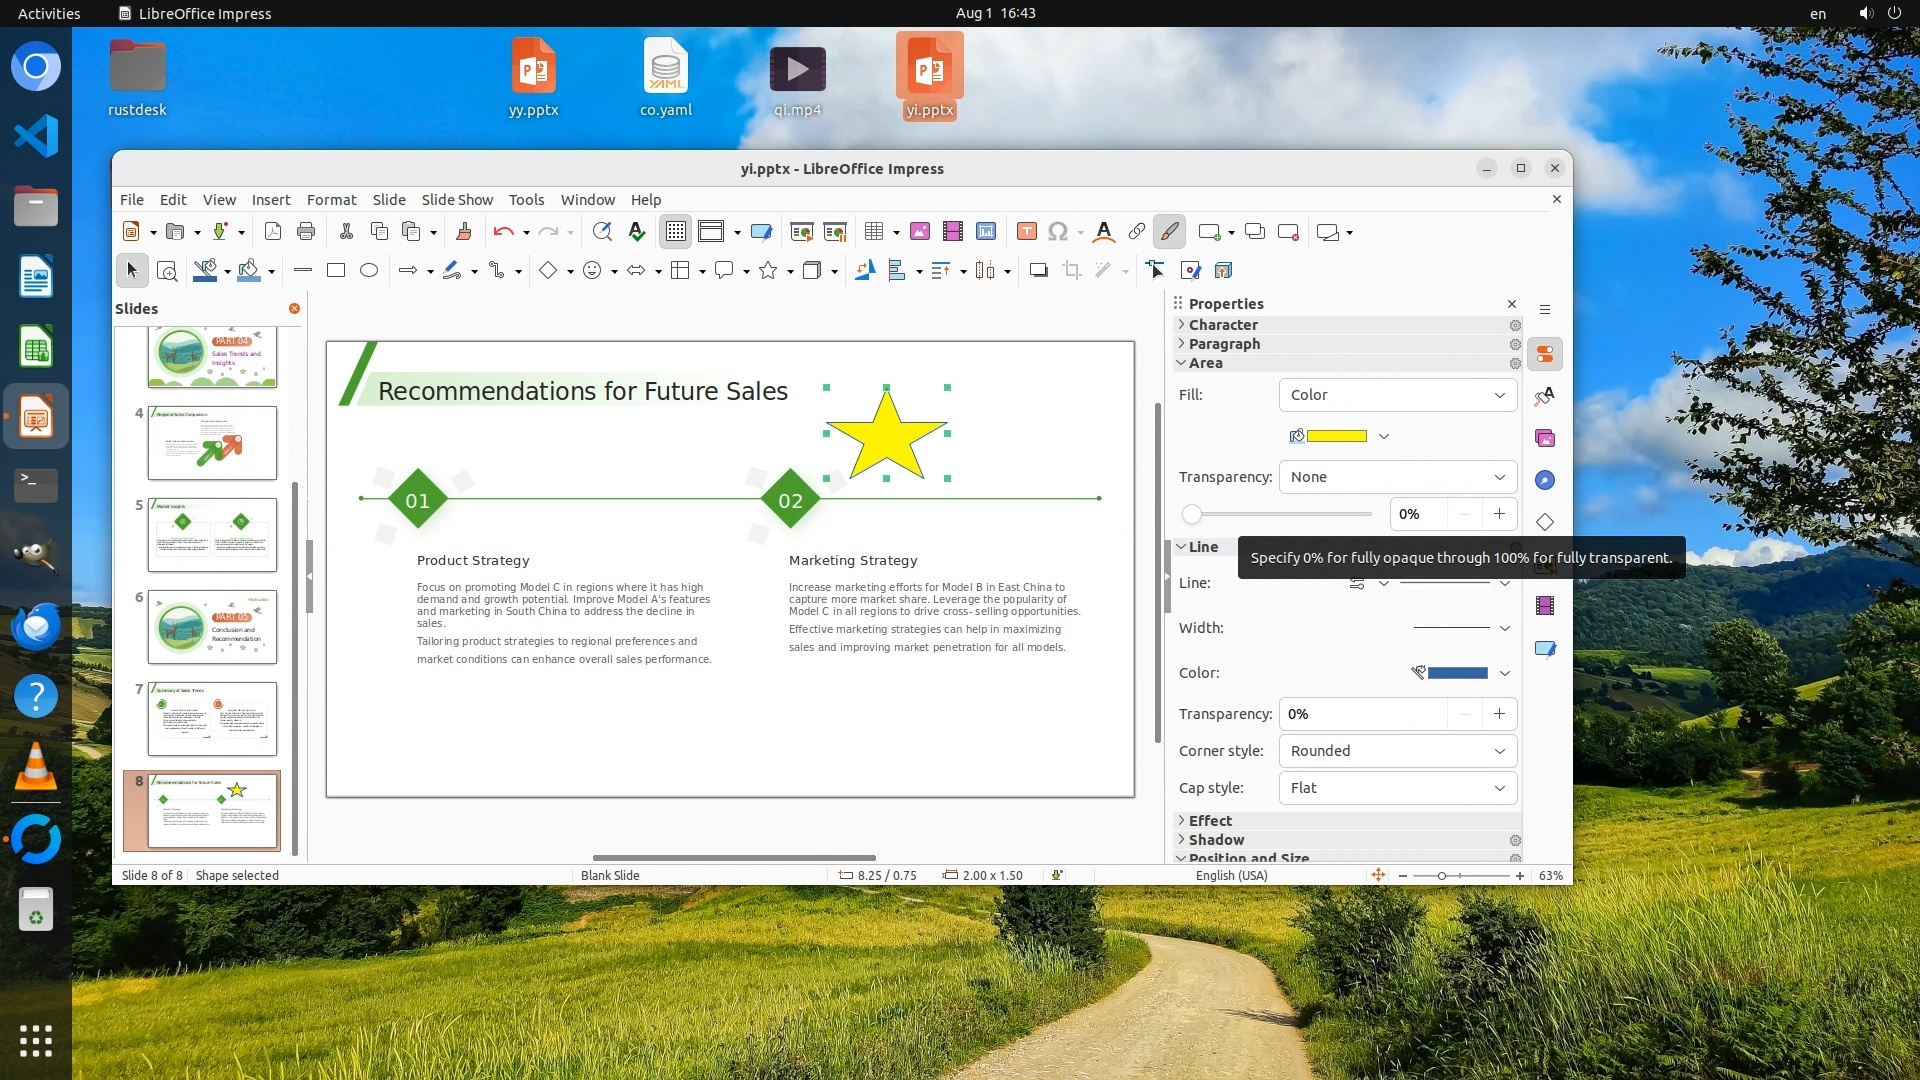The width and height of the screenshot is (1920, 1080).
Task: Click the Insert Text Box icon
Action: click(1026, 232)
